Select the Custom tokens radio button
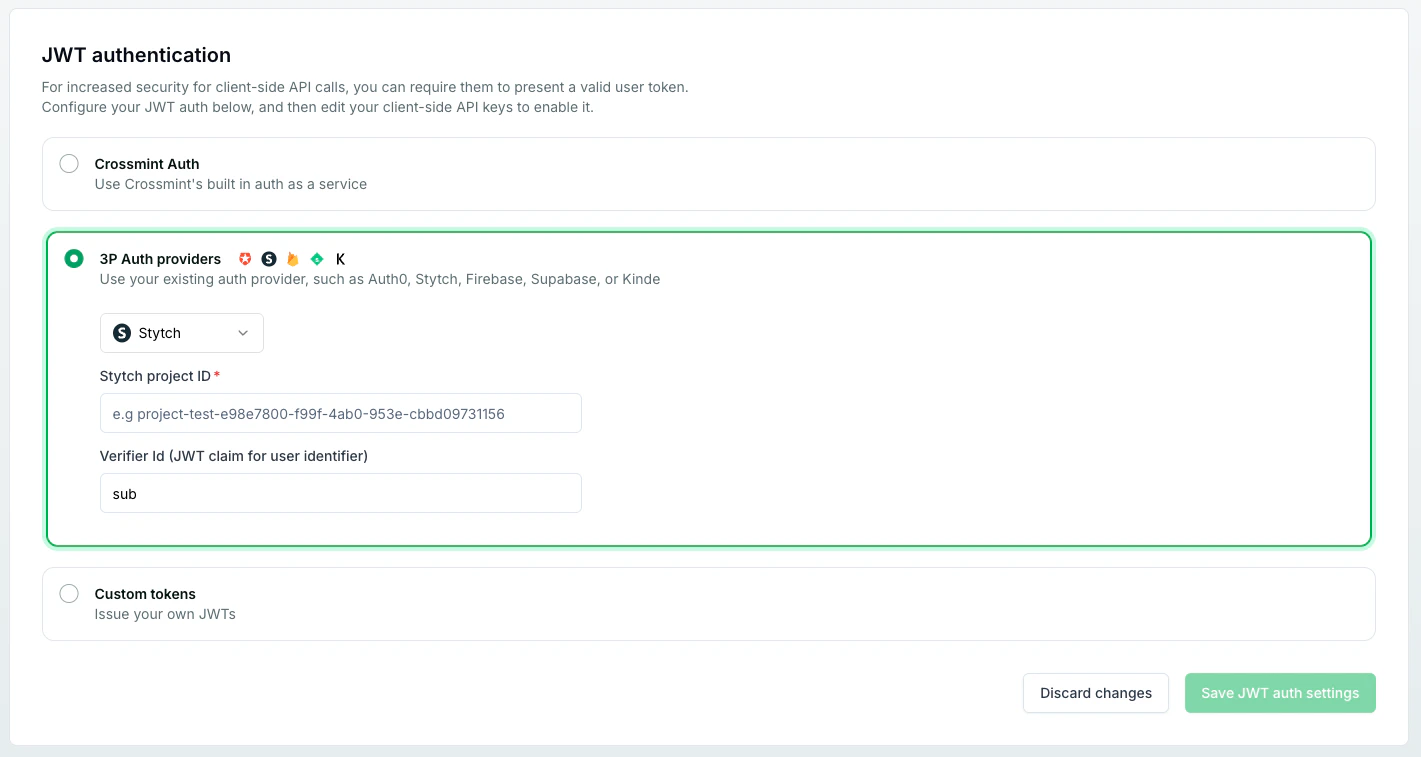 (69, 593)
